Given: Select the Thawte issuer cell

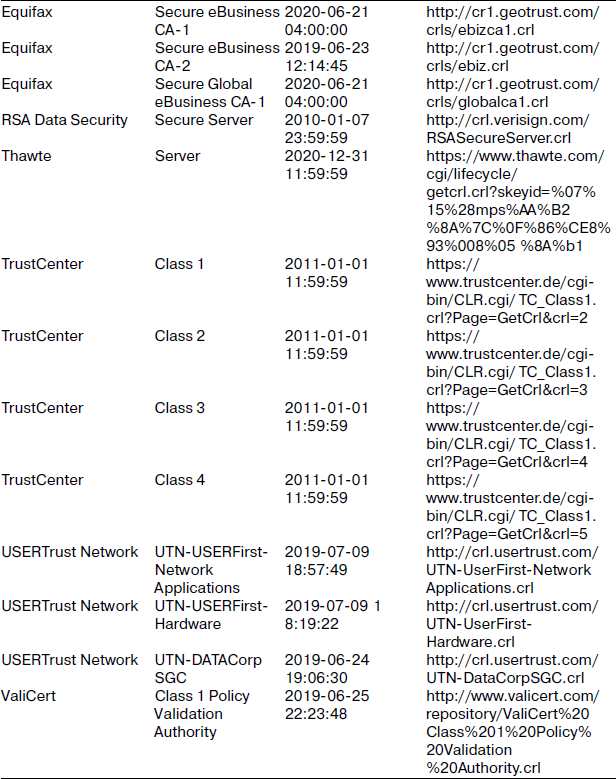Looking at the screenshot, I should pyautogui.click(x=26, y=156).
